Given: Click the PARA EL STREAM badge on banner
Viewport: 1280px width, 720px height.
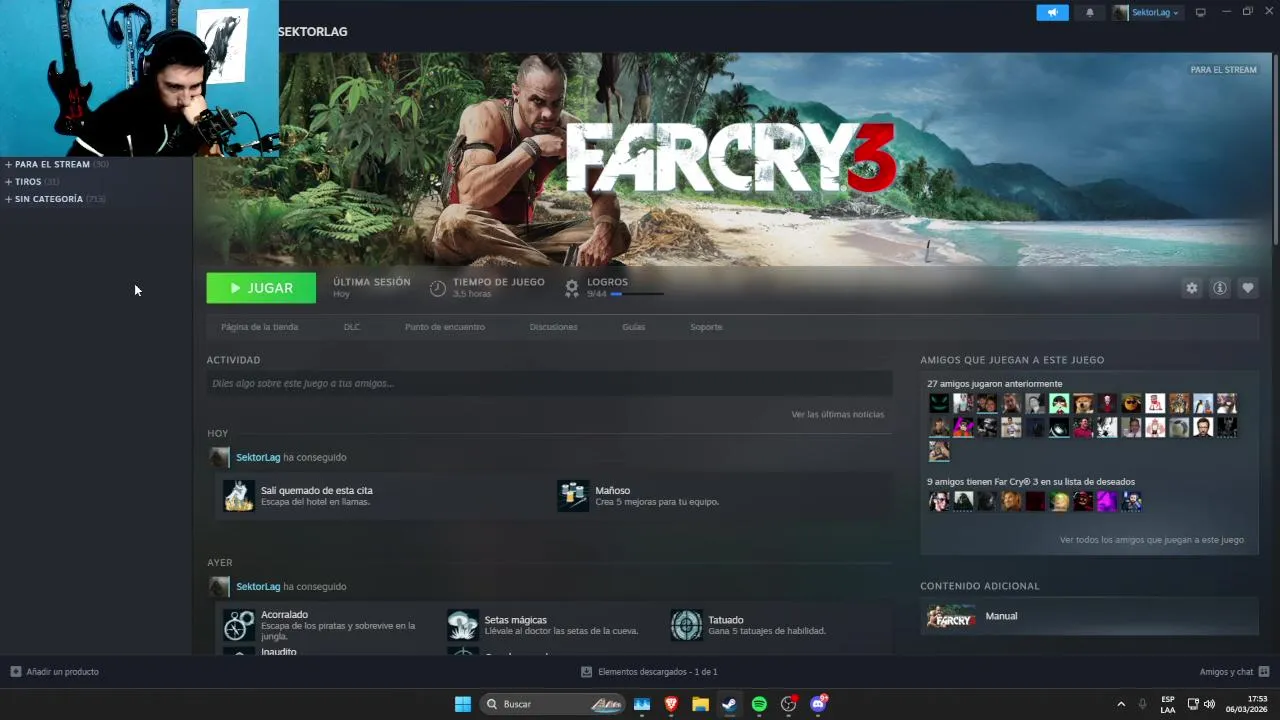Looking at the screenshot, I should (x=1224, y=70).
